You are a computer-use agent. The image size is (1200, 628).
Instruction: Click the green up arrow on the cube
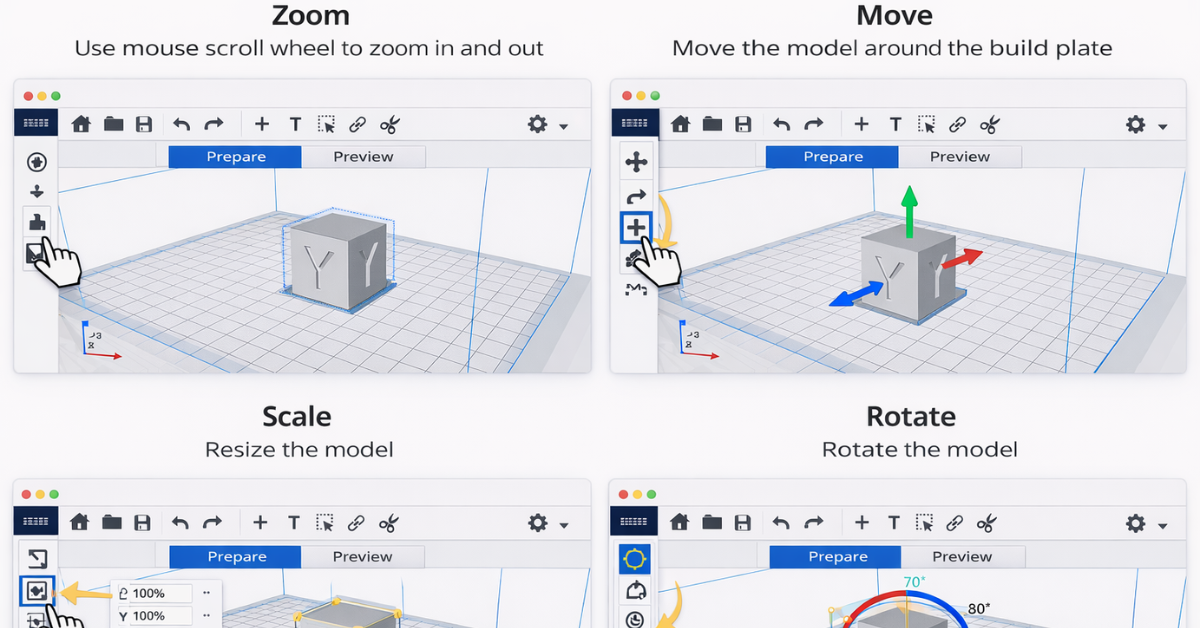tap(908, 210)
